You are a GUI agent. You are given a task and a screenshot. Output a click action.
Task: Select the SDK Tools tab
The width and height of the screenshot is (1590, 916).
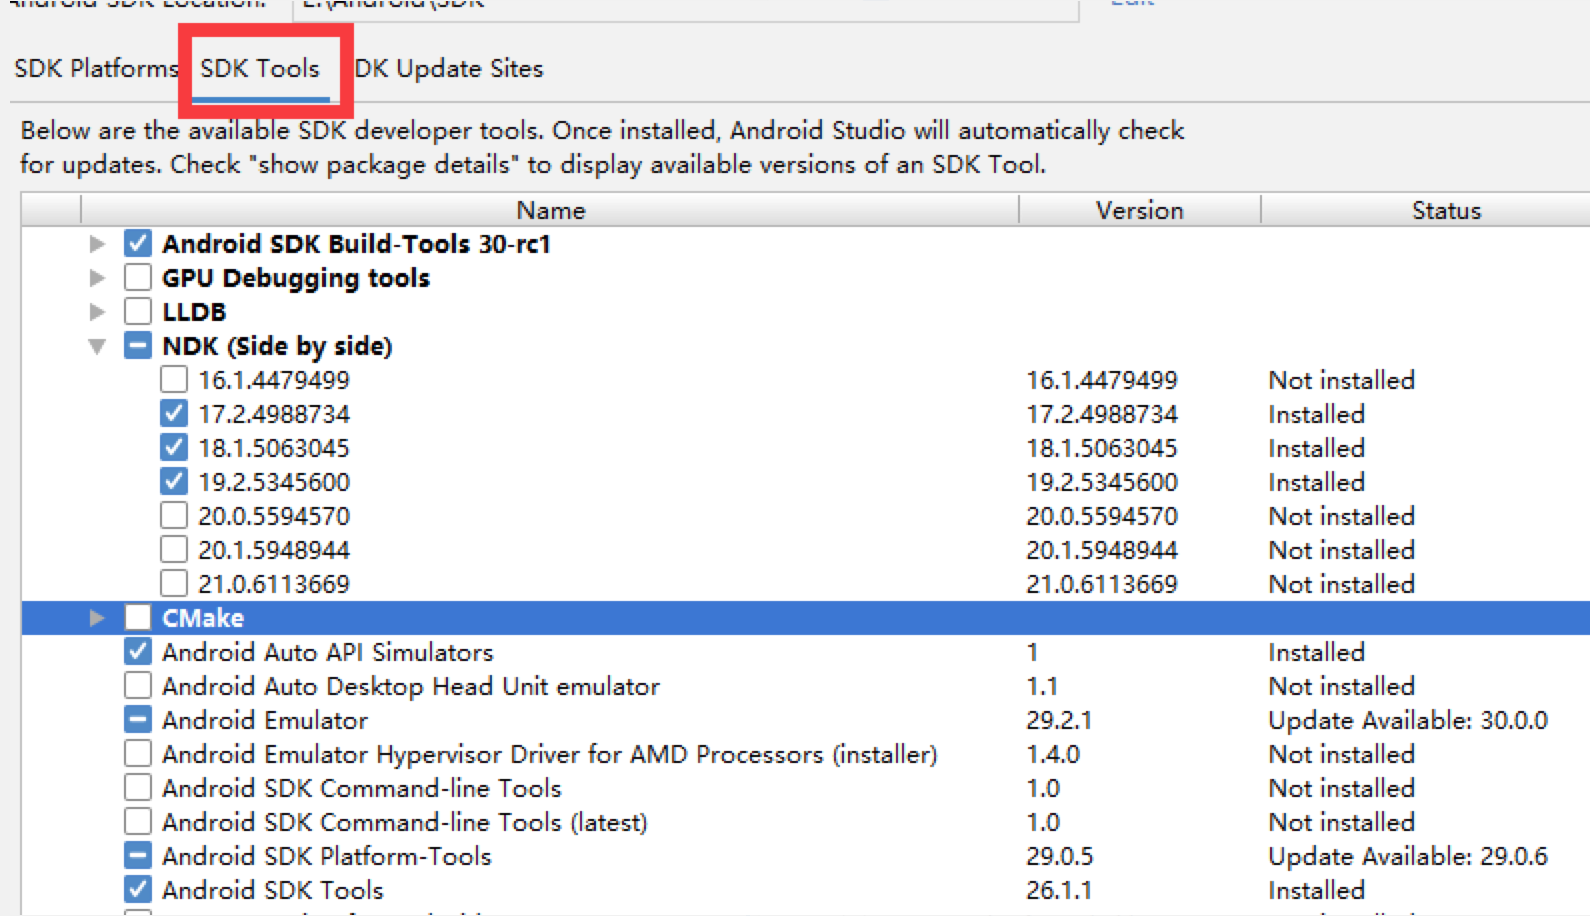click(x=260, y=68)
